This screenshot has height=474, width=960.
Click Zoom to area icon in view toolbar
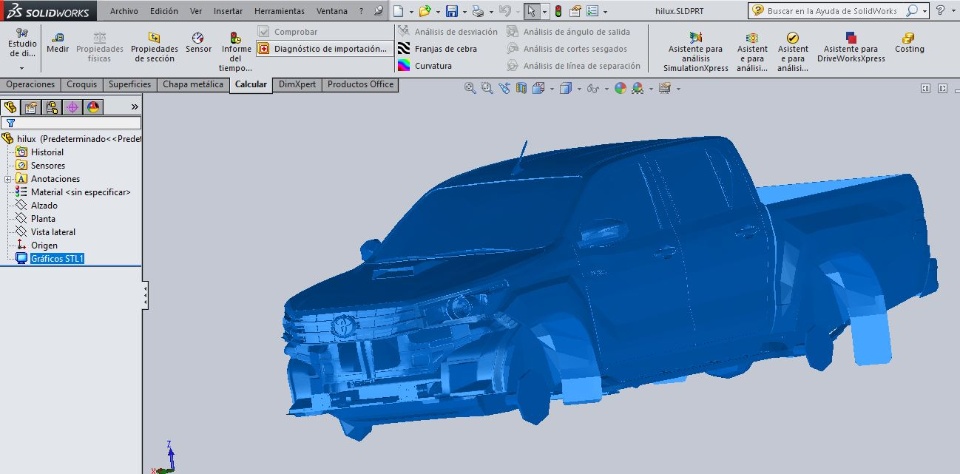point(487,88)
